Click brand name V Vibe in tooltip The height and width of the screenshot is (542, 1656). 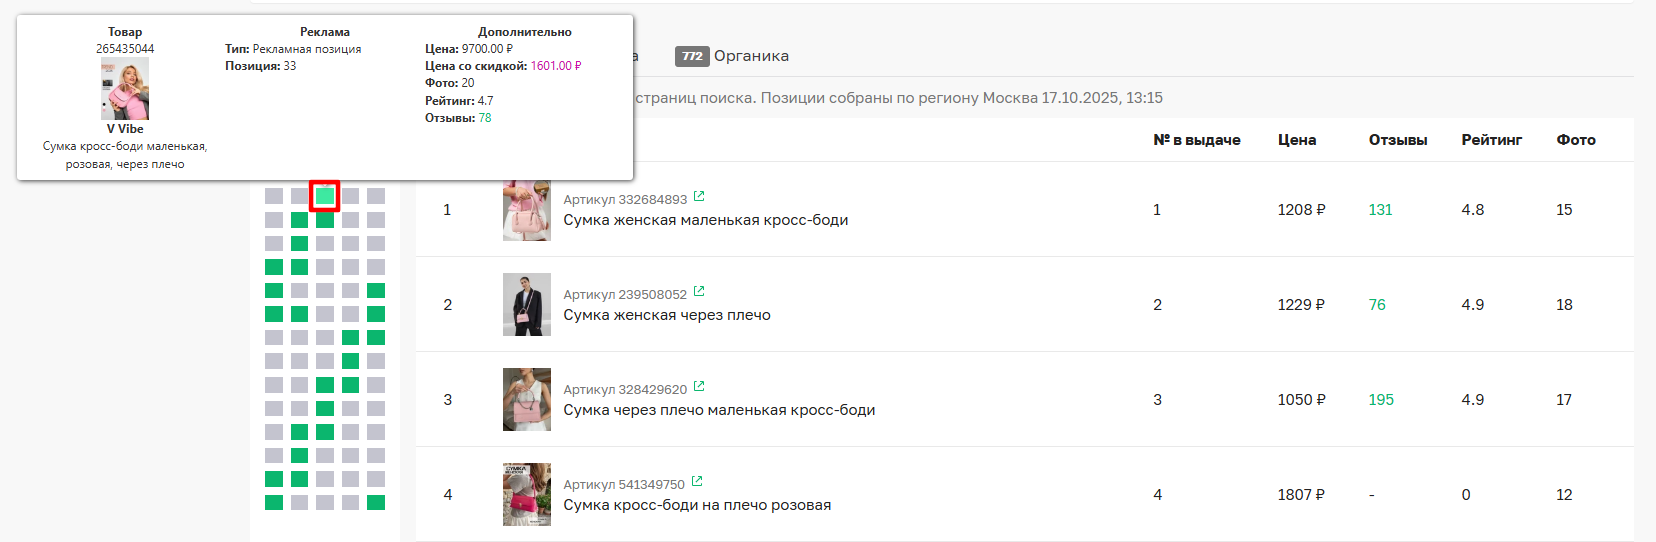click(x=125, y=129)
